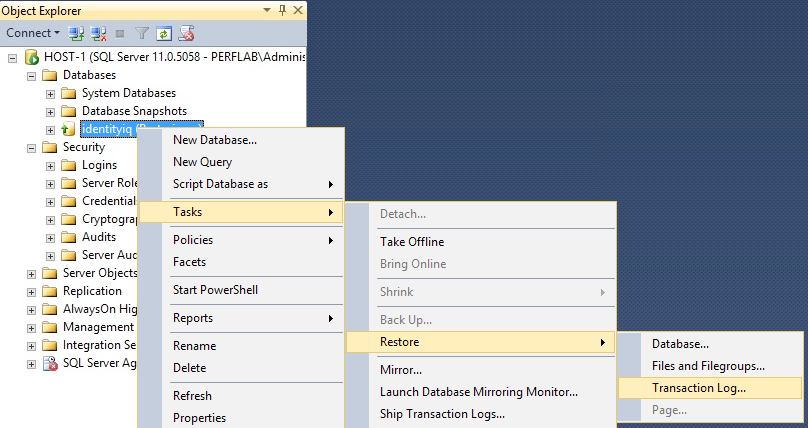Expand the identityiq database node
This screenshot has width=808, height=428.
click(x=50, y=130)
